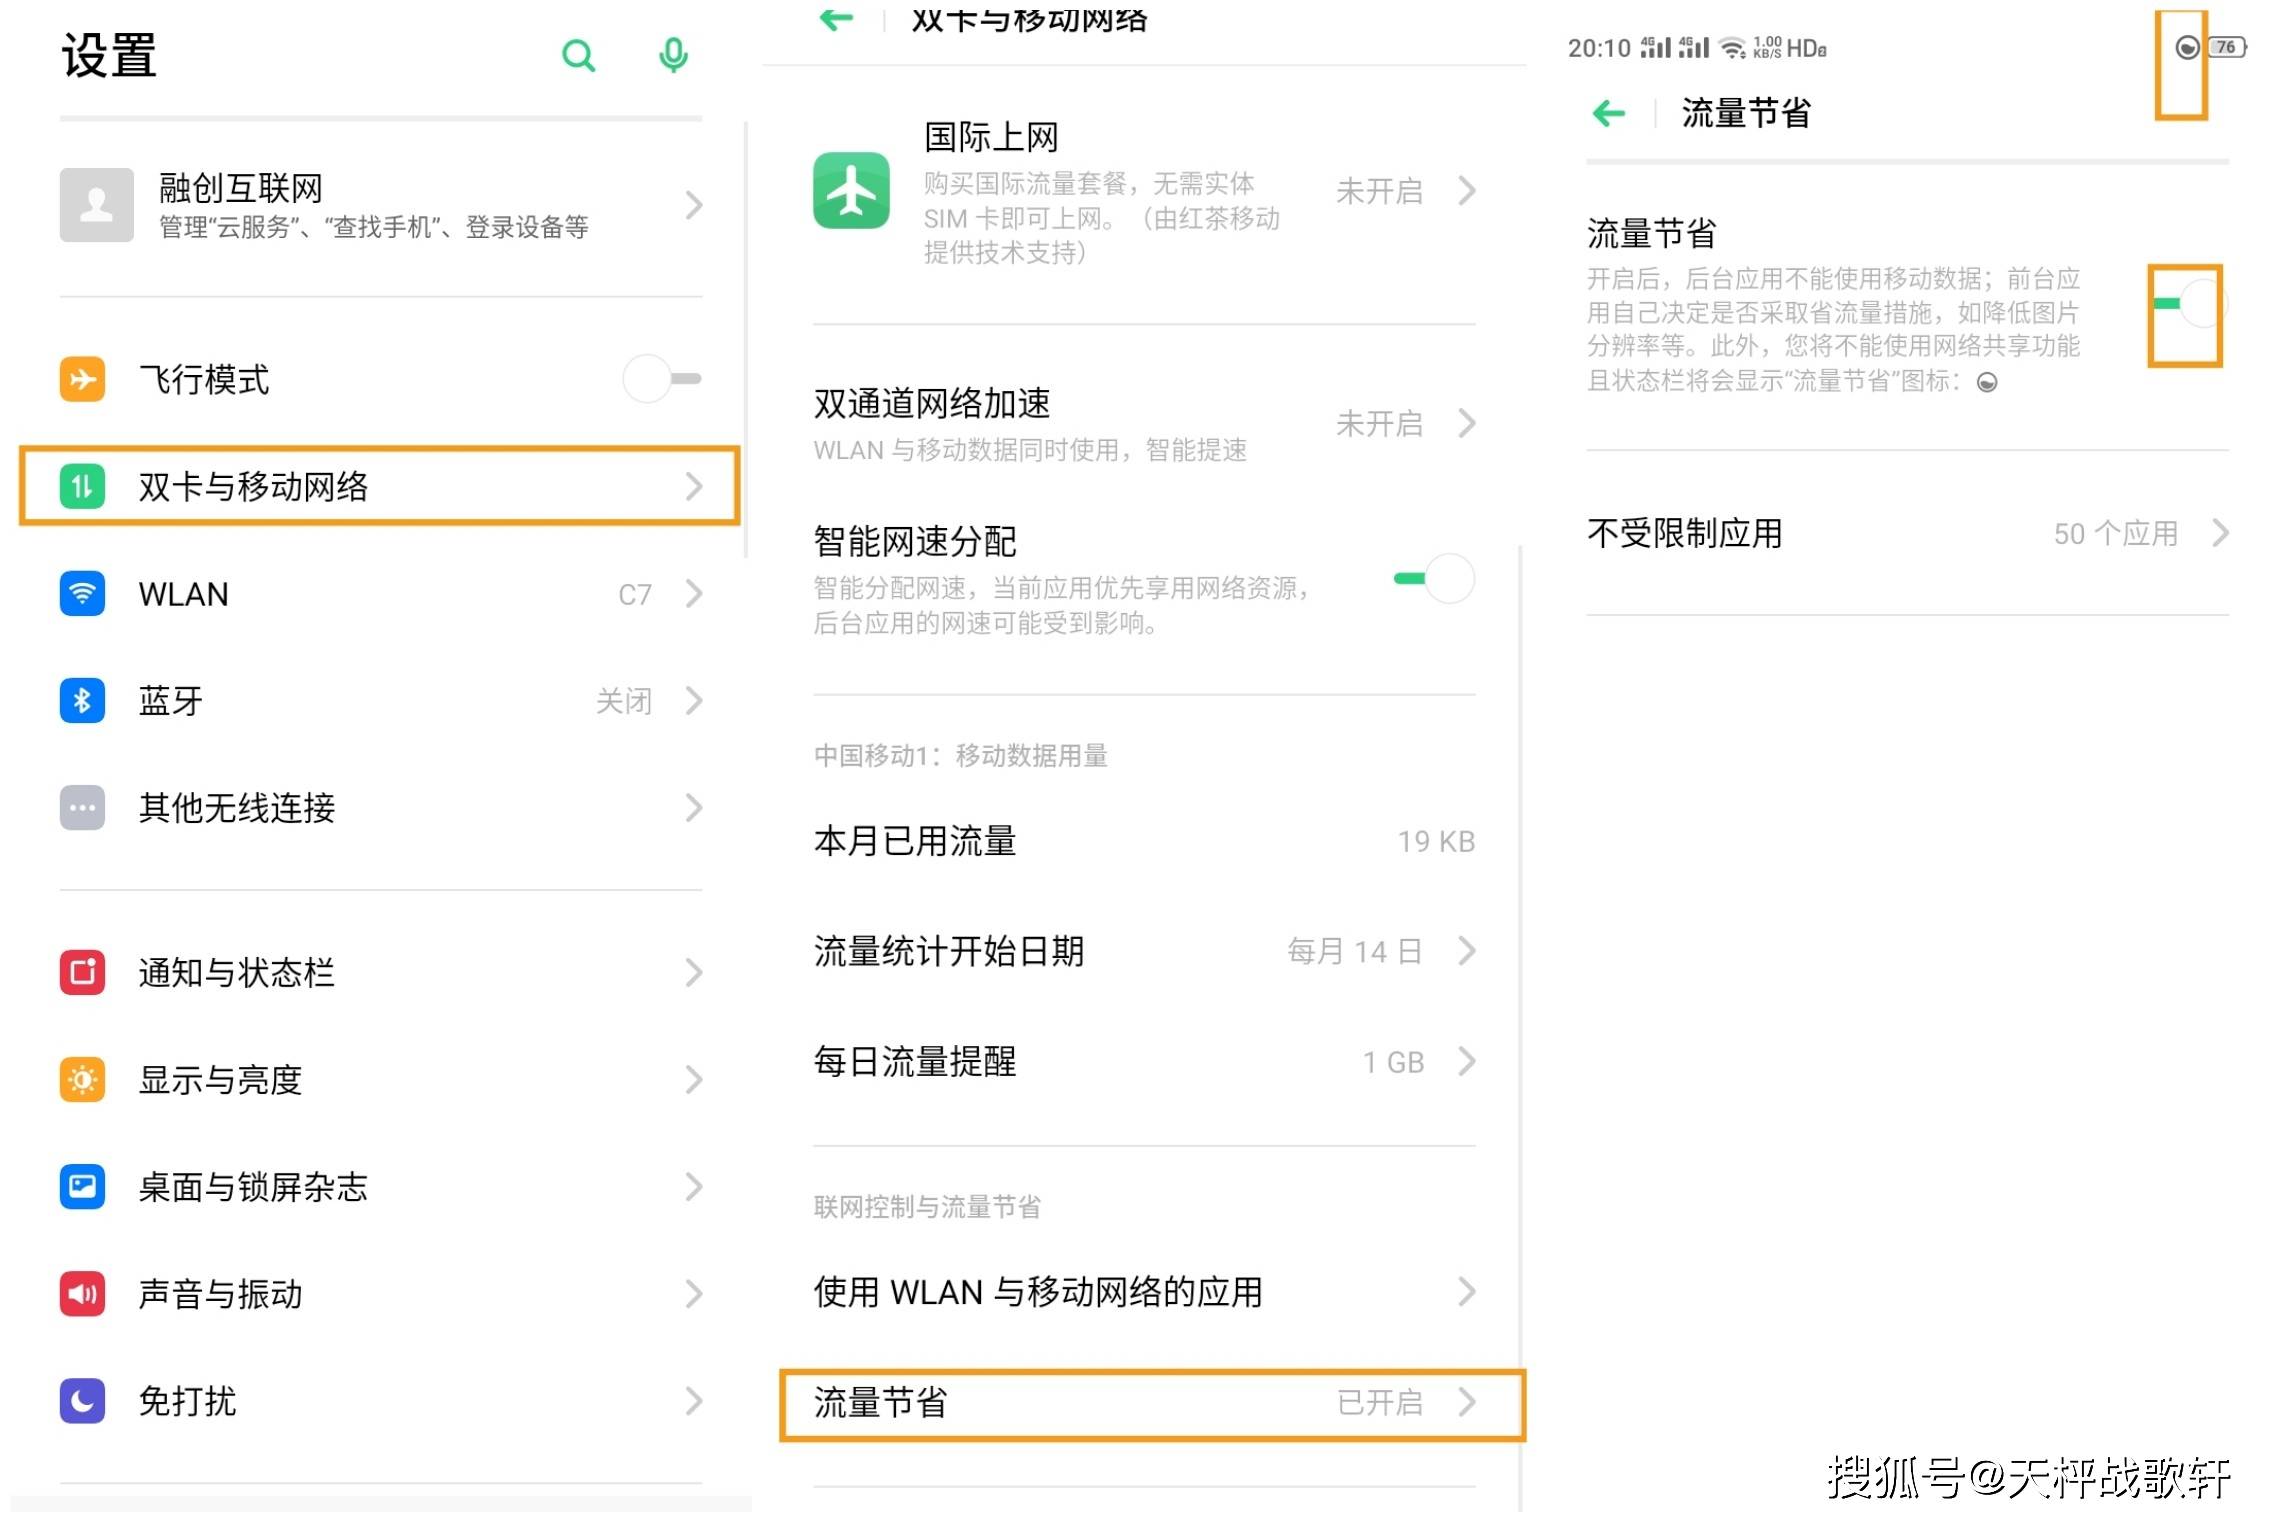The image size is (2289, 1526).
Task: Tap the 1 GB daily reminder value
Action: tap(1393, 1062)
